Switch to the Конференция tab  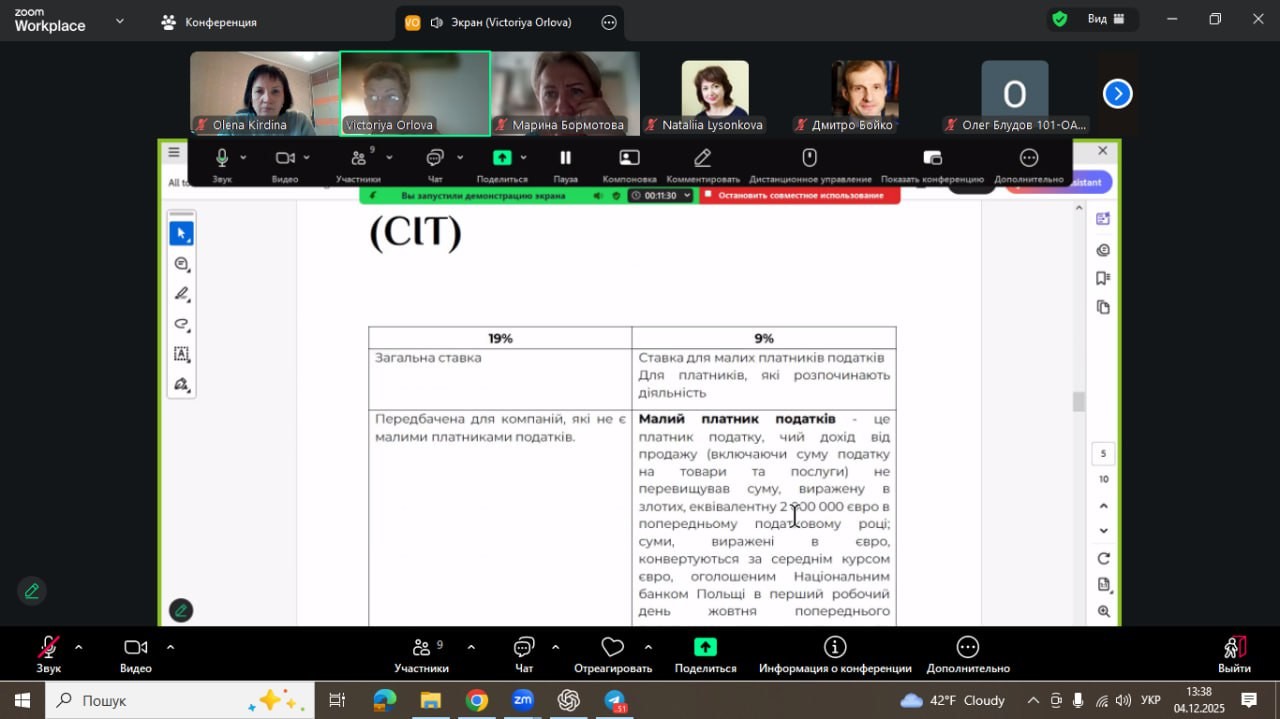pos(210,22)
